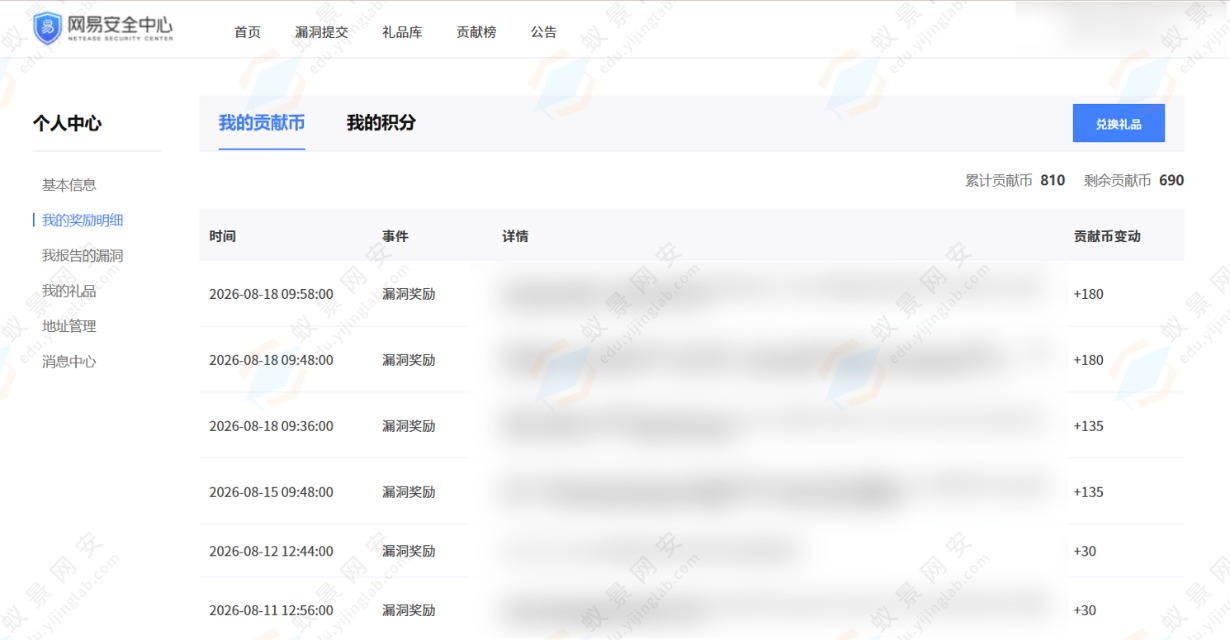Click the 时间 column header
This screenshot has height=640, width=1230.
pyautogui.click(x=222, y=236)
